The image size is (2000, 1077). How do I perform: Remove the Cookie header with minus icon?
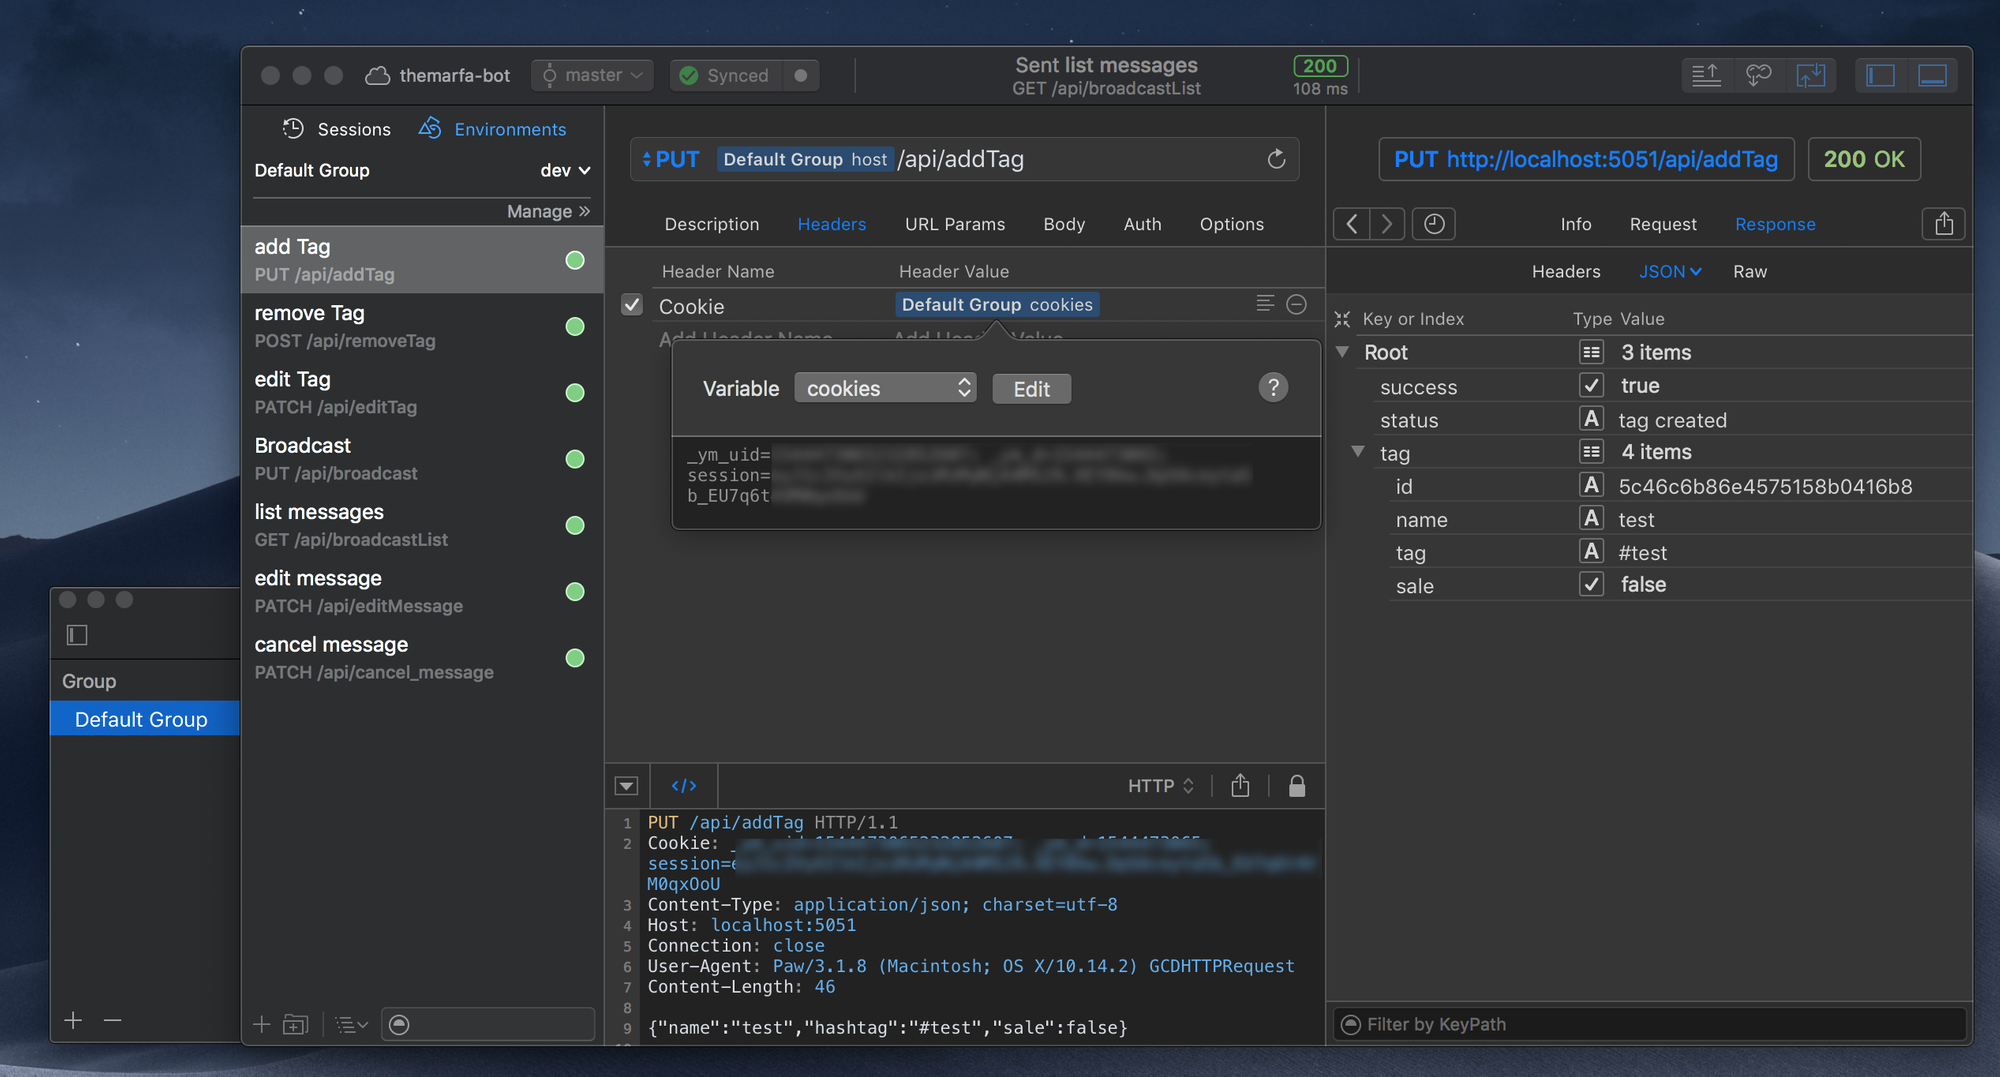click(x=1297, y=305)
